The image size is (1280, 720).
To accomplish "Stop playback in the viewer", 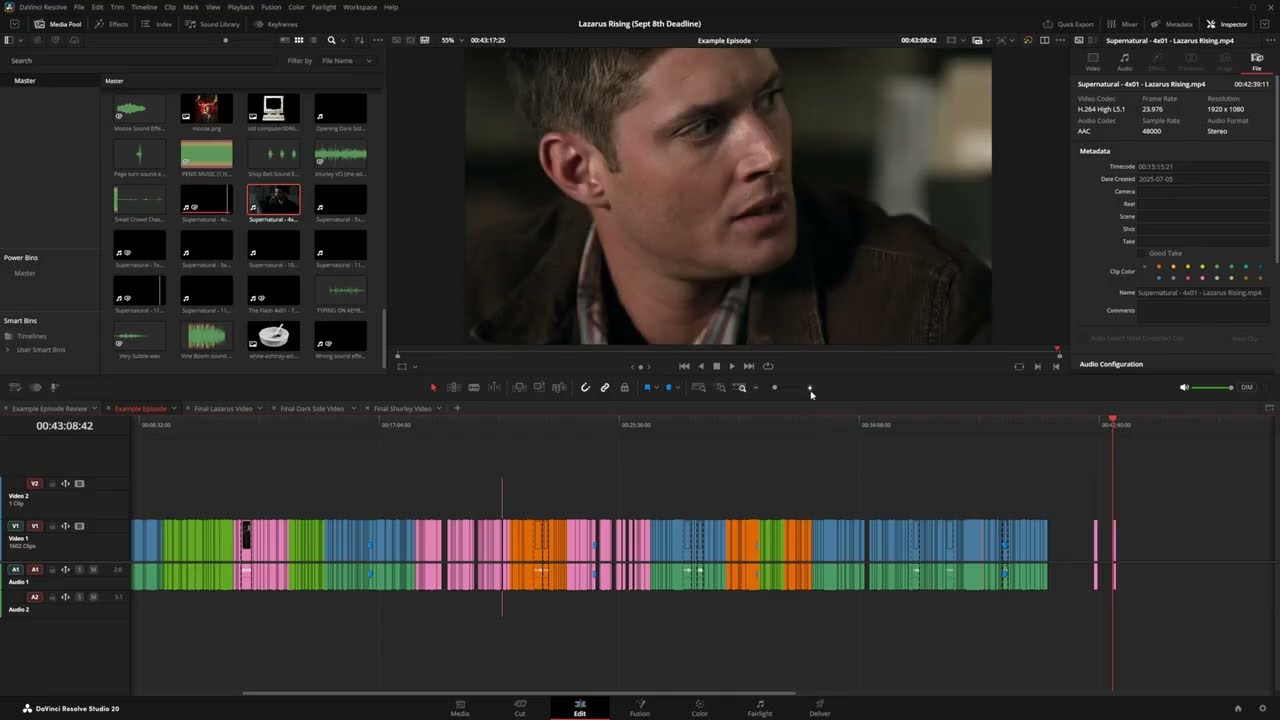I will pyautogui.click(x=716, y=366).
